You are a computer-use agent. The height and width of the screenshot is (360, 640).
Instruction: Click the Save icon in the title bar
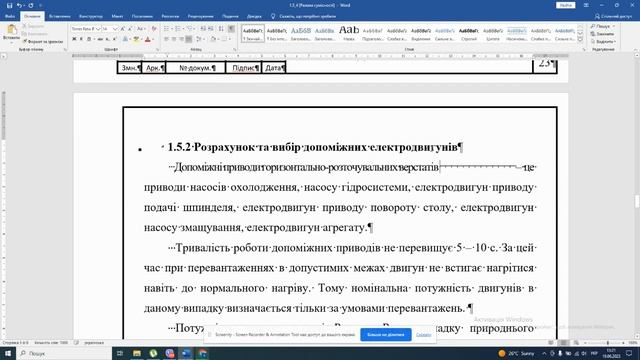(9, 5)
